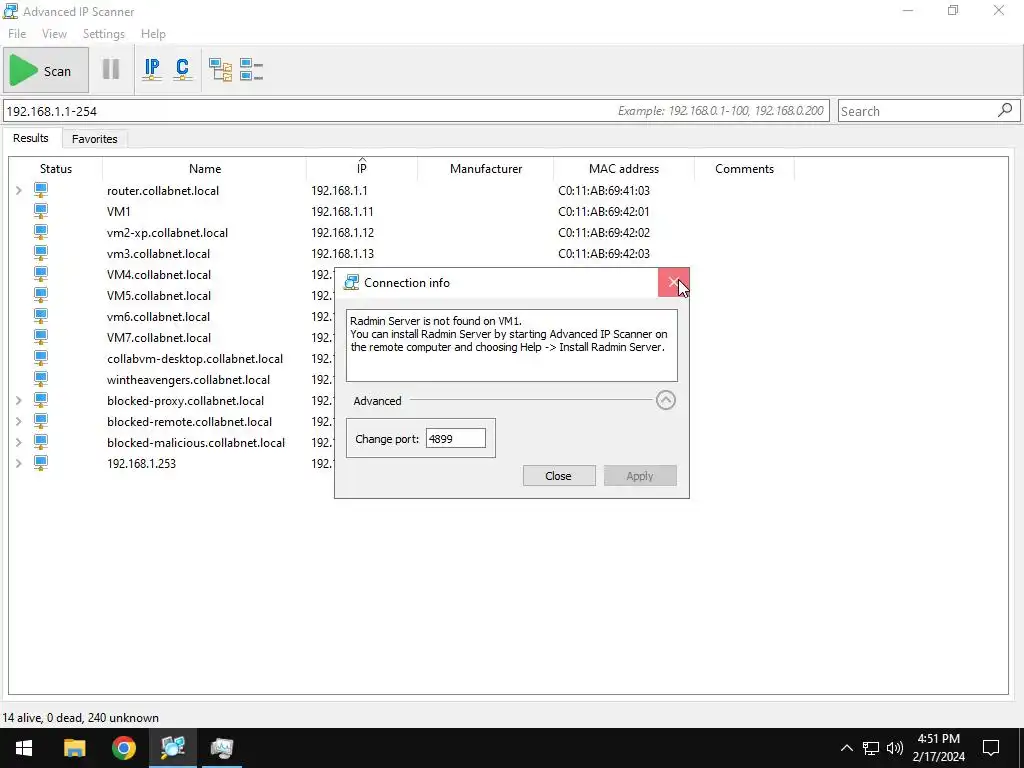Sort by the MAC address column header
Screen dimensions: 1024x768
(x=624, y=168)
